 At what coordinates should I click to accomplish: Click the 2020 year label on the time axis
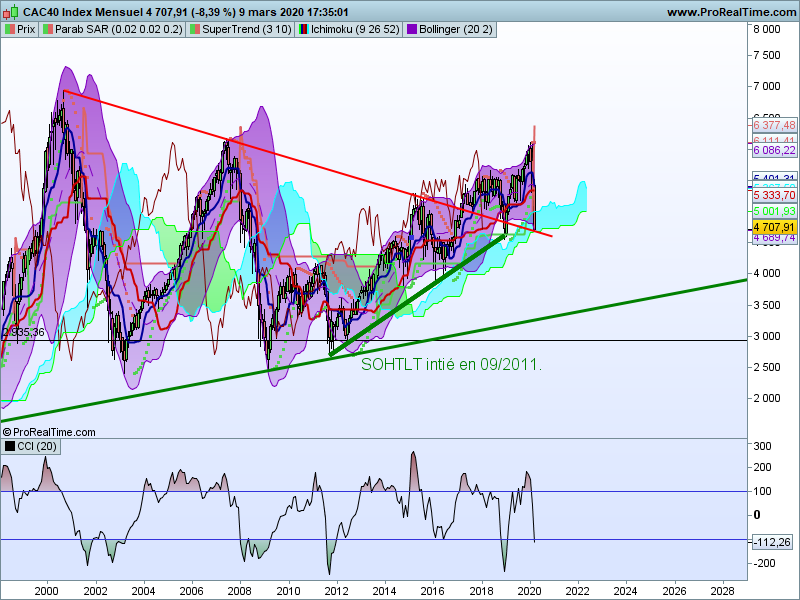click(530, 591)
